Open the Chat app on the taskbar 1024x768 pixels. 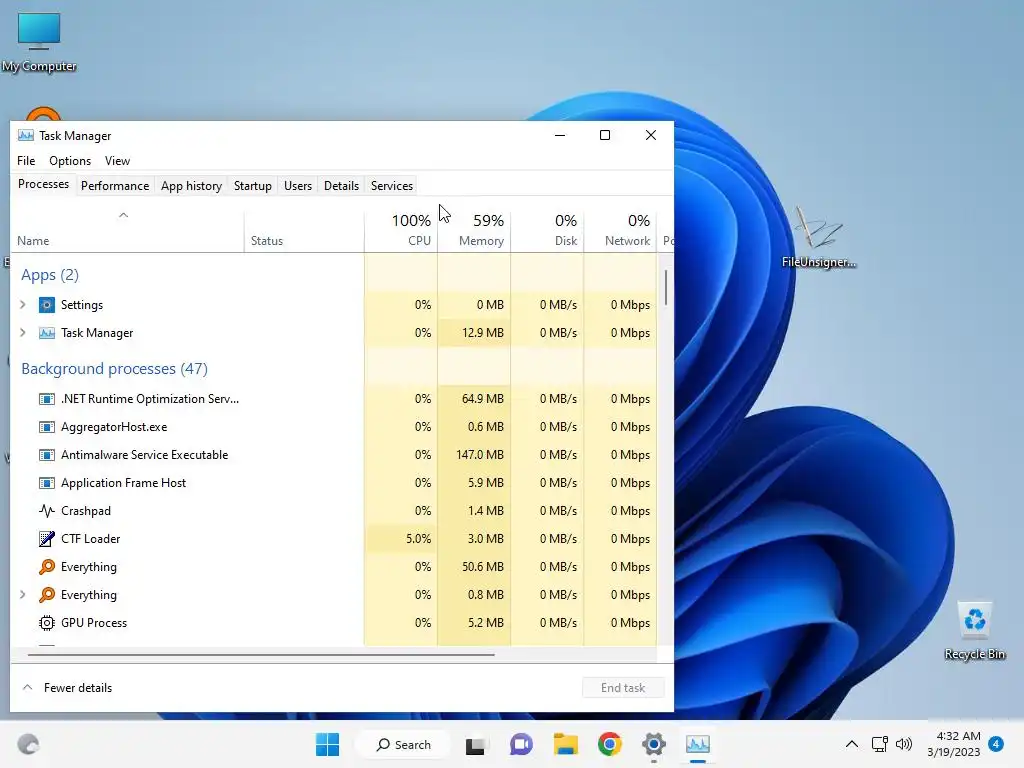tap(521, 744)
